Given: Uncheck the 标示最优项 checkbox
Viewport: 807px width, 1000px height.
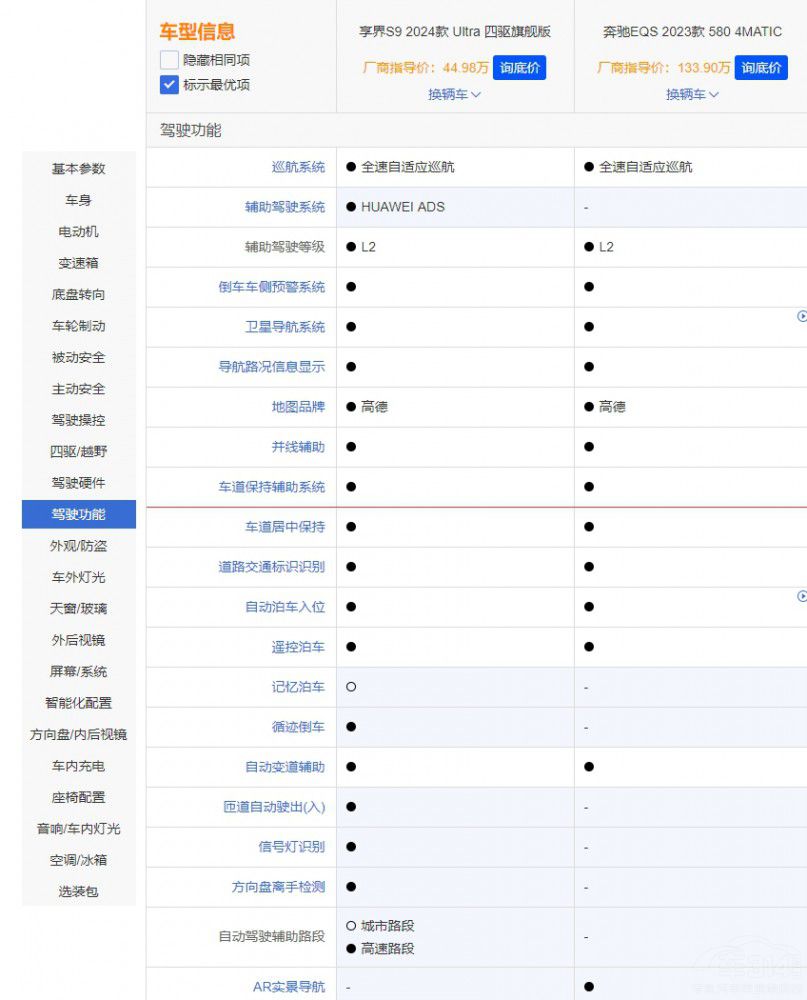Looking at the screenshot, I should (x=167, y=84).
